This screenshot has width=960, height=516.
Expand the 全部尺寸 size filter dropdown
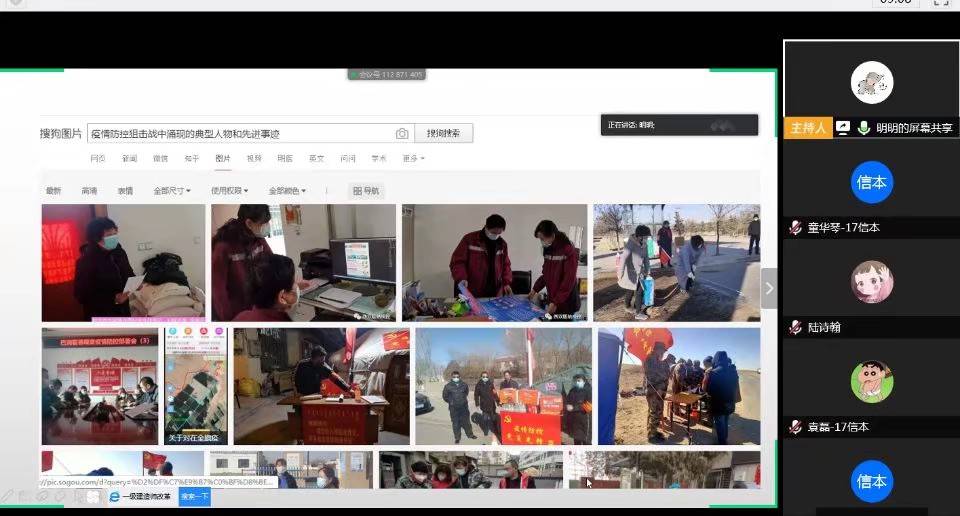171,191
